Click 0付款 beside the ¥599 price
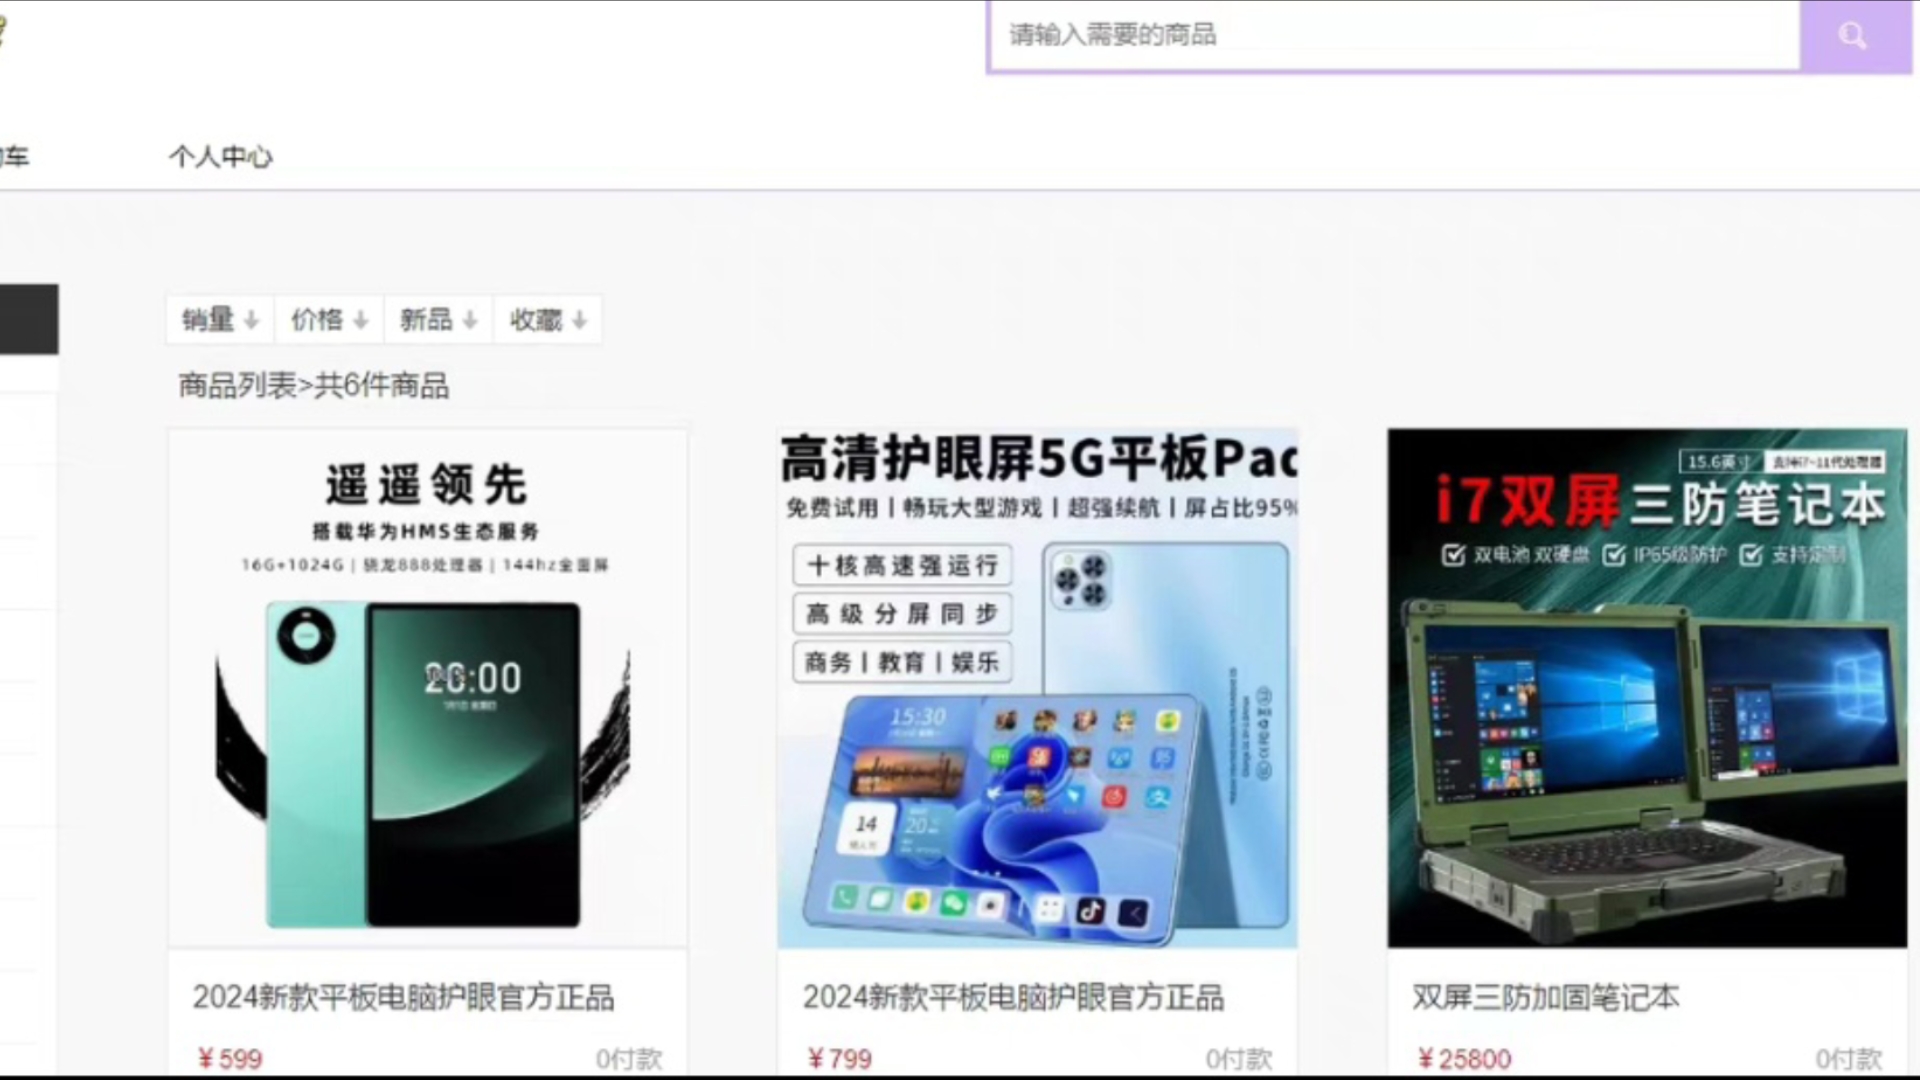The image size is (1920, 1080). 629,1059
